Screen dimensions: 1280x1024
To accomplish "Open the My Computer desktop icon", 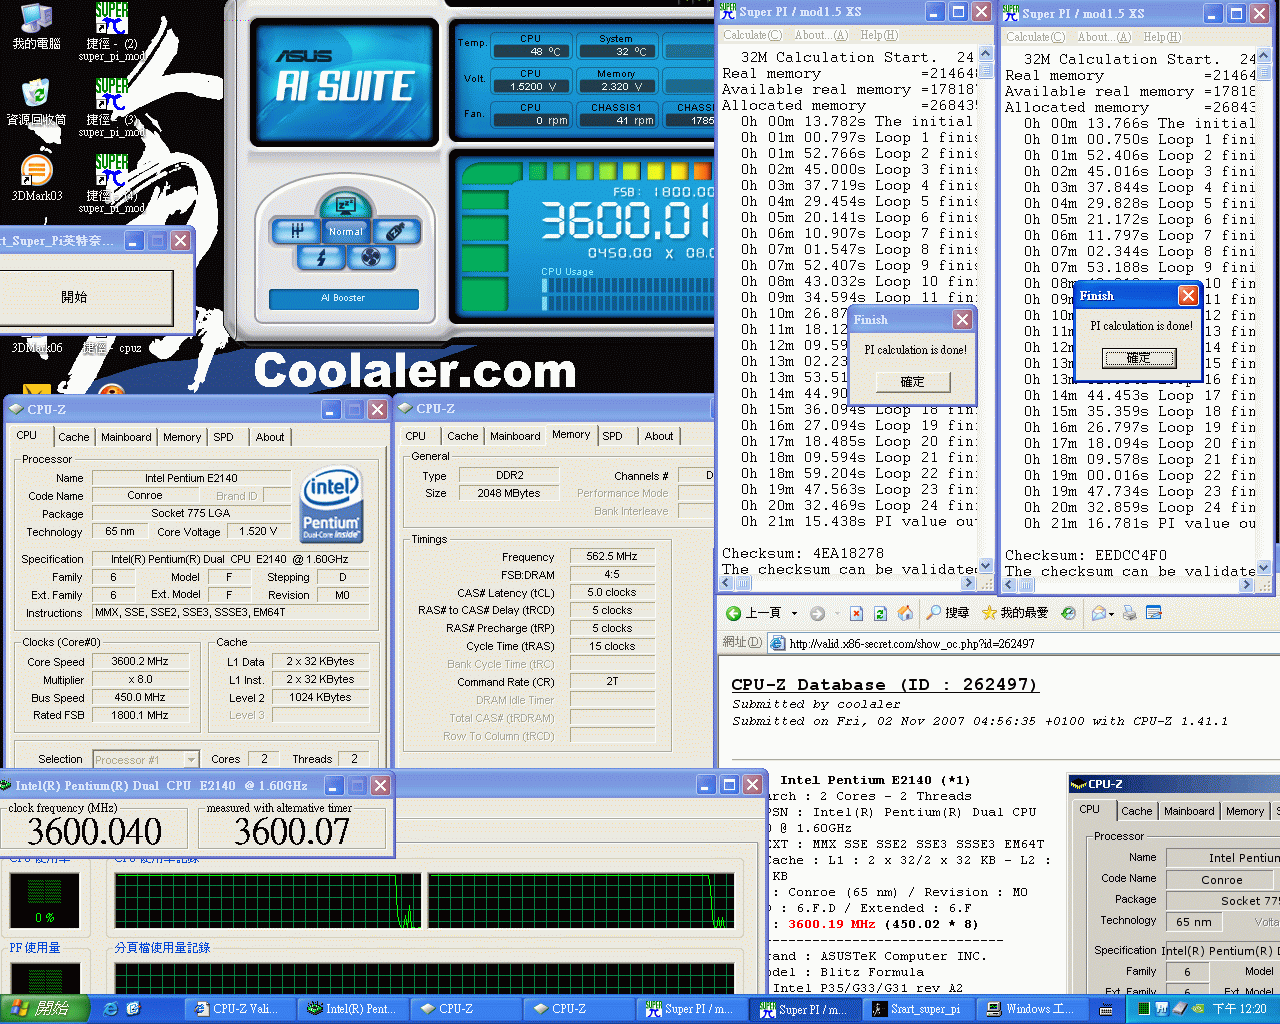I will 37,26.
